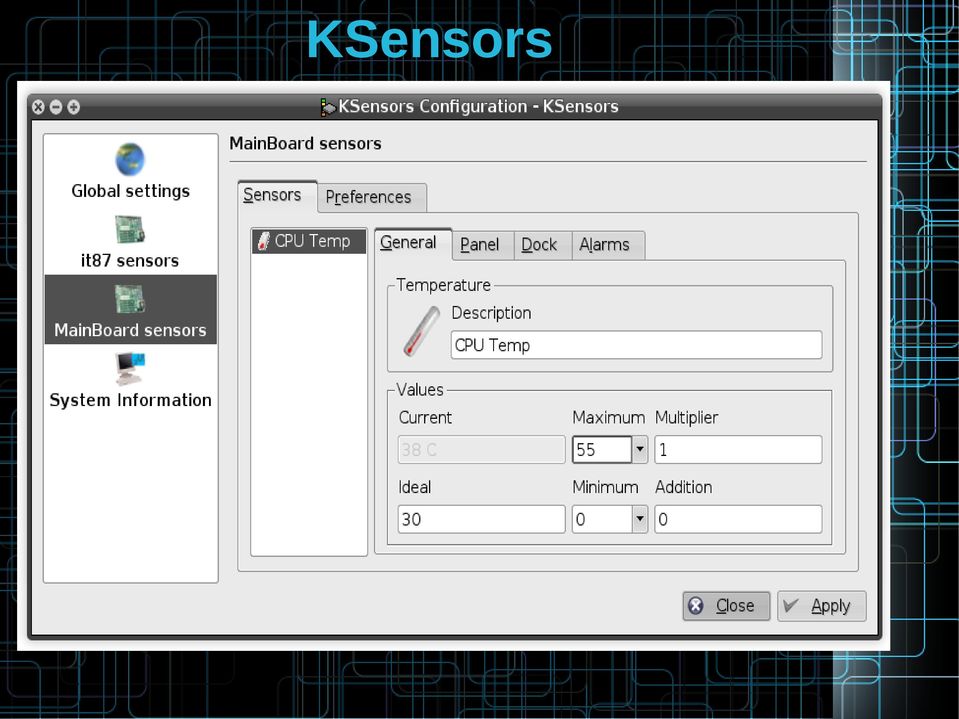Open the Panel tab

click(x=483, y=245)
